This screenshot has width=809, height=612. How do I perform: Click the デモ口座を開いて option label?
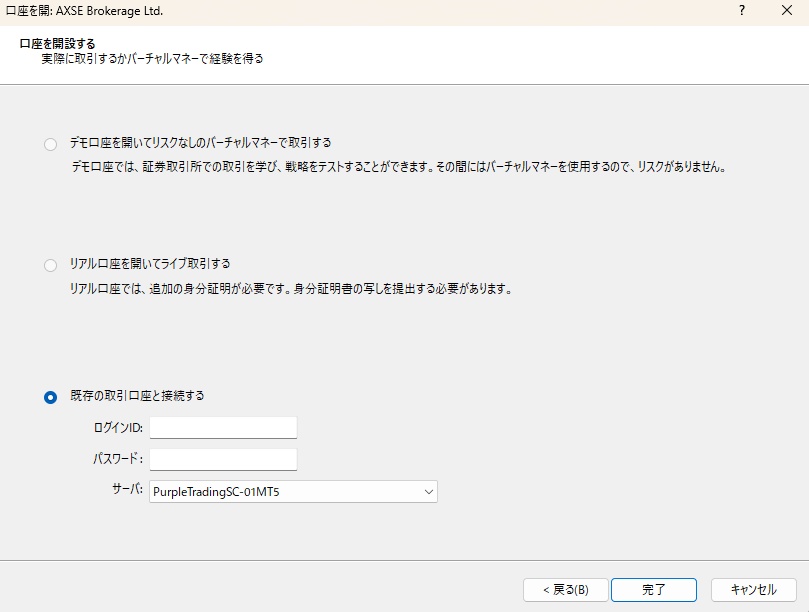click(200, 143)
